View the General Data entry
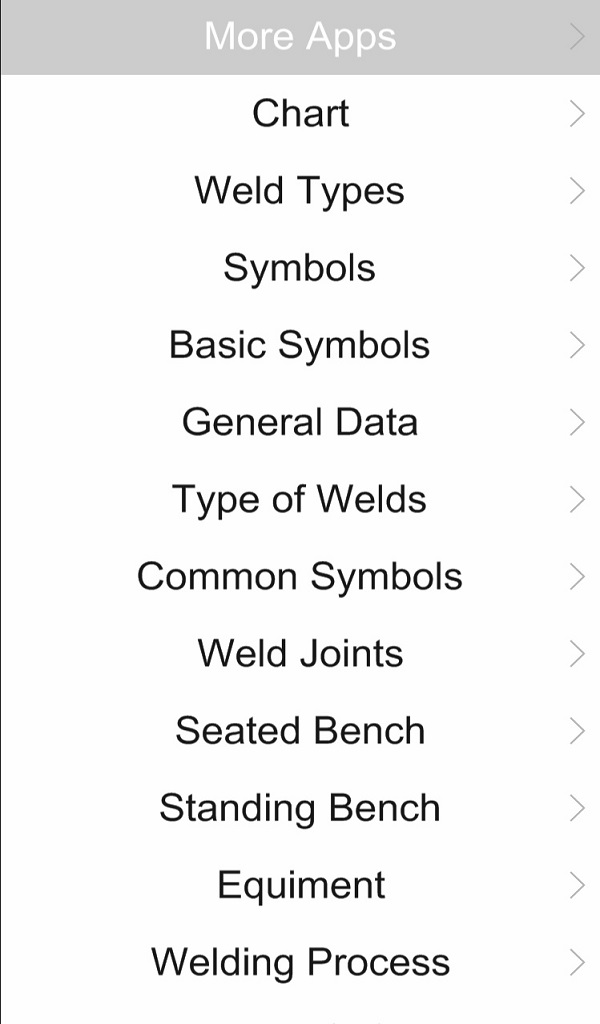600x1024 pixels. [x=300, y=422]
